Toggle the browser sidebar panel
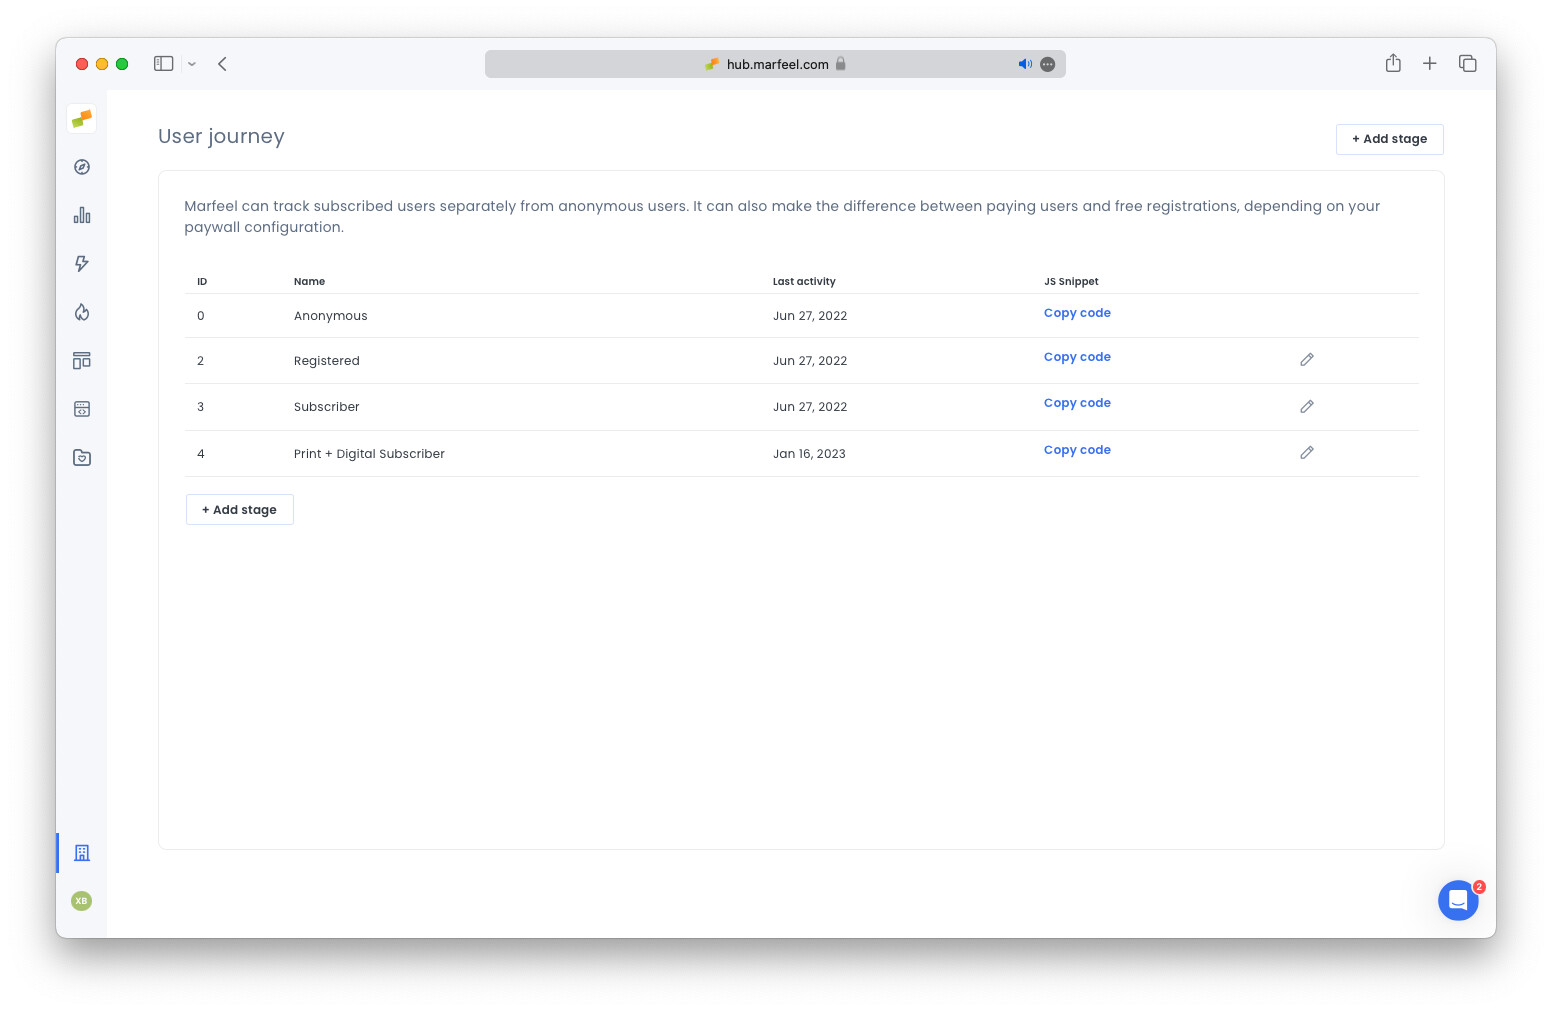 tap(163, 63)
